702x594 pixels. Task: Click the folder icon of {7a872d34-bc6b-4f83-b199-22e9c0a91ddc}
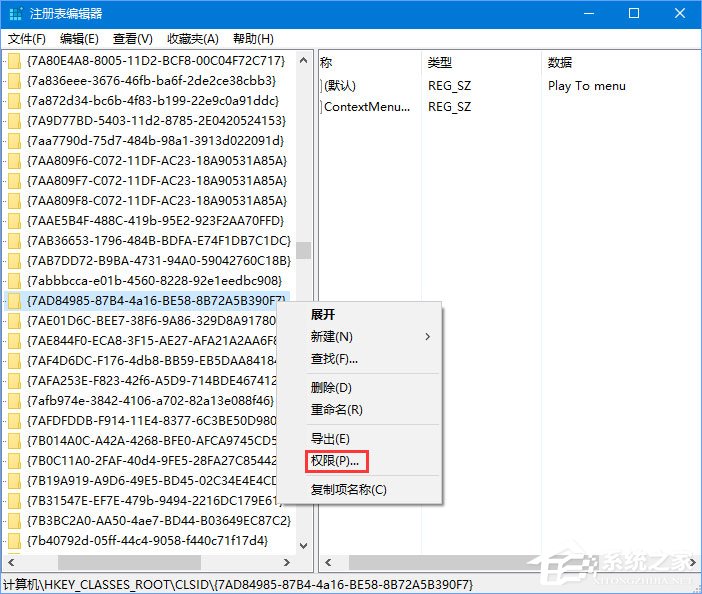(14, 101)
